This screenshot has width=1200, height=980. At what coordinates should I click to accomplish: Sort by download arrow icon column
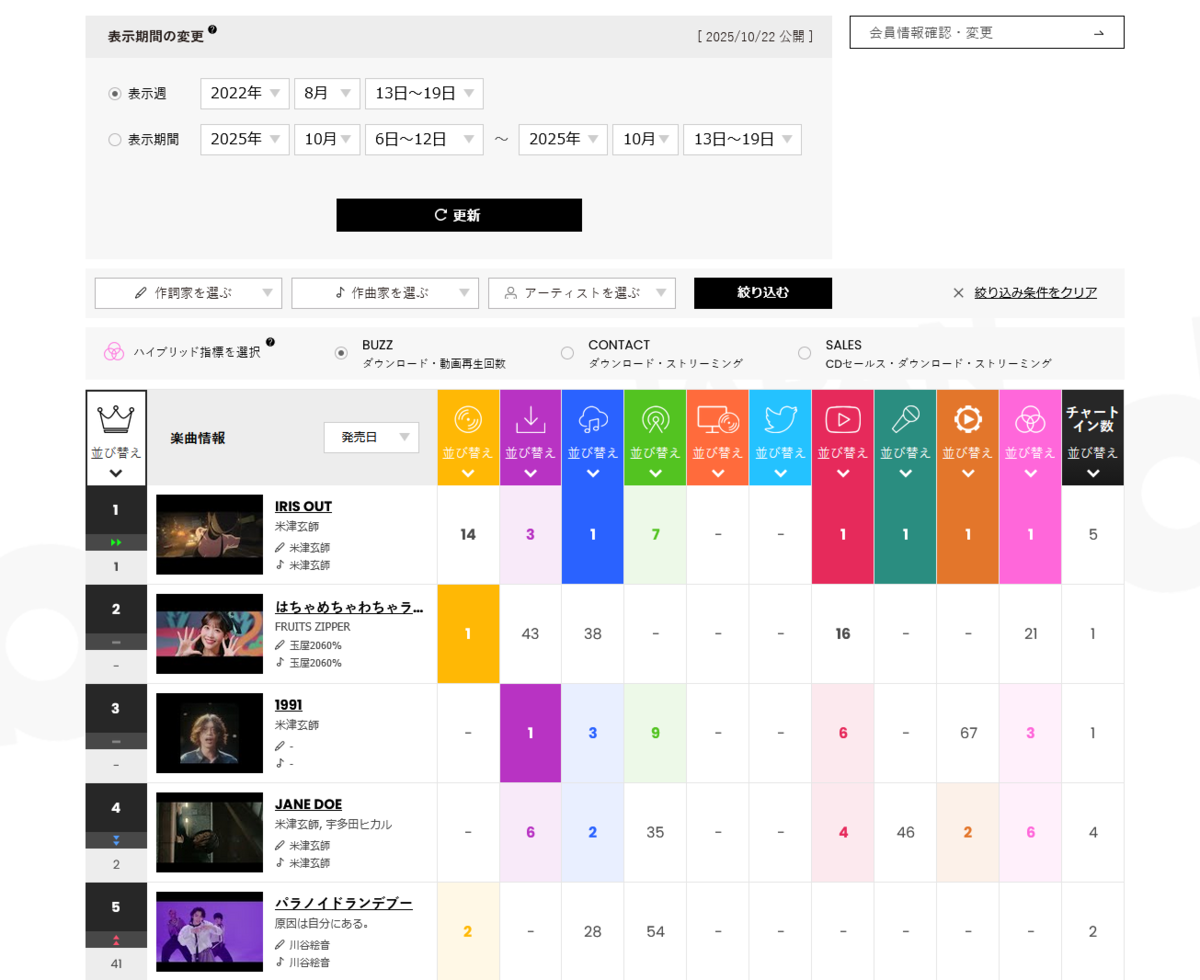pos(530,438)
